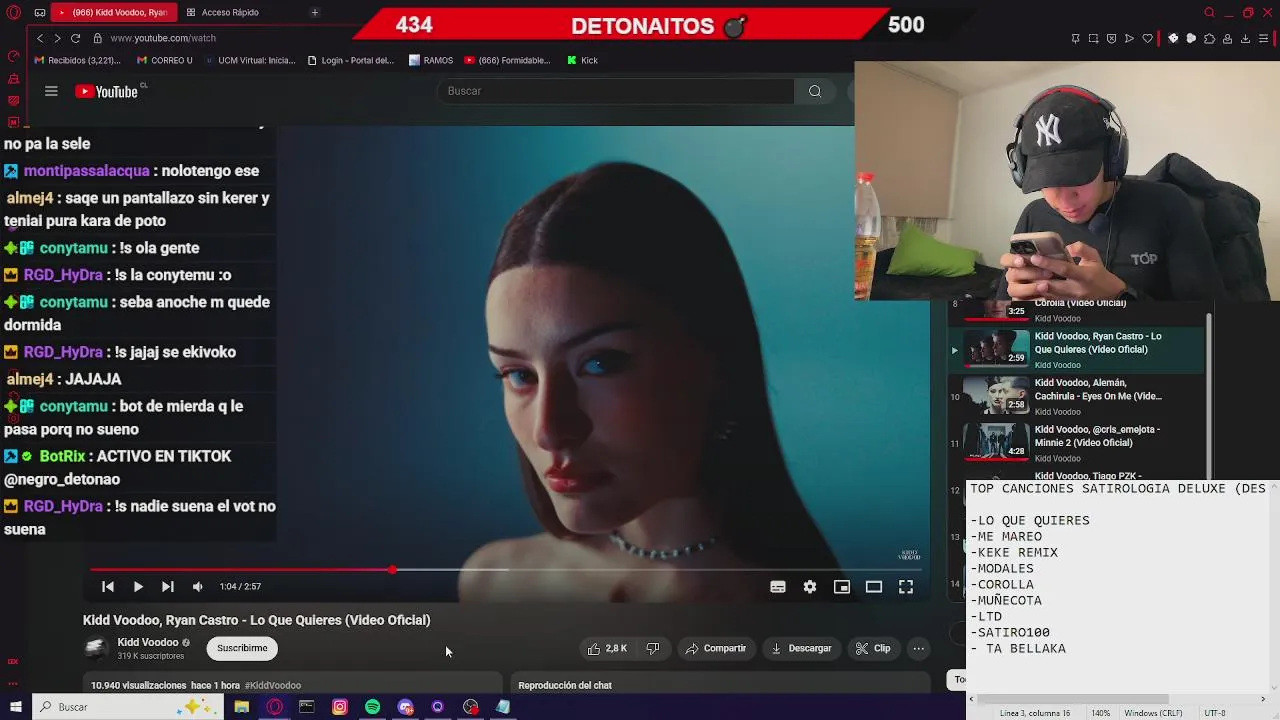Screen dimensions: 1280x720
Task: Open ad blocker shield icon
Action: [x=1111, y=38]
